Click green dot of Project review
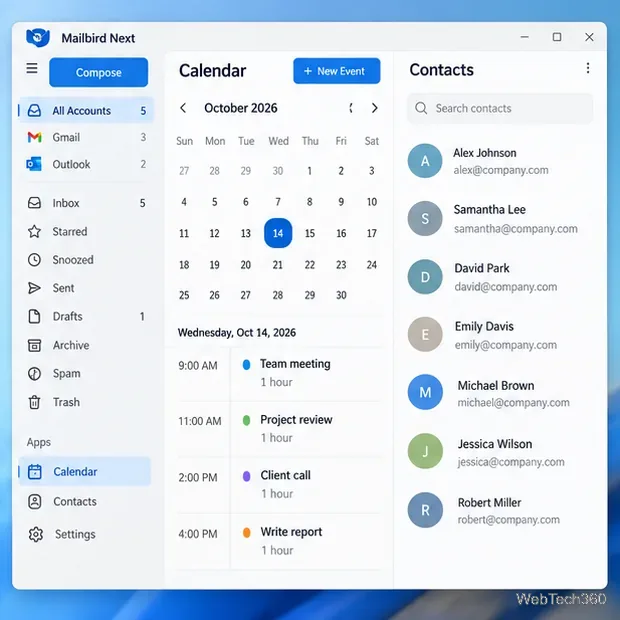620x620 pixels. [246, 420]
